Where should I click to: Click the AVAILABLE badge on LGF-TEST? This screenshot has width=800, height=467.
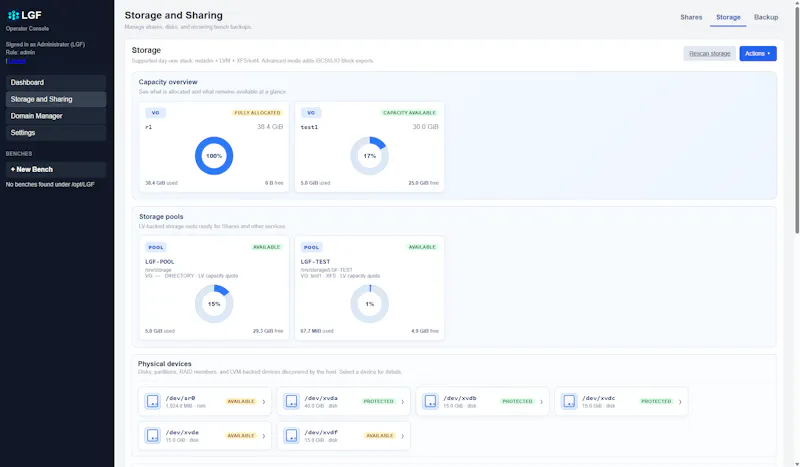point(422,247)
